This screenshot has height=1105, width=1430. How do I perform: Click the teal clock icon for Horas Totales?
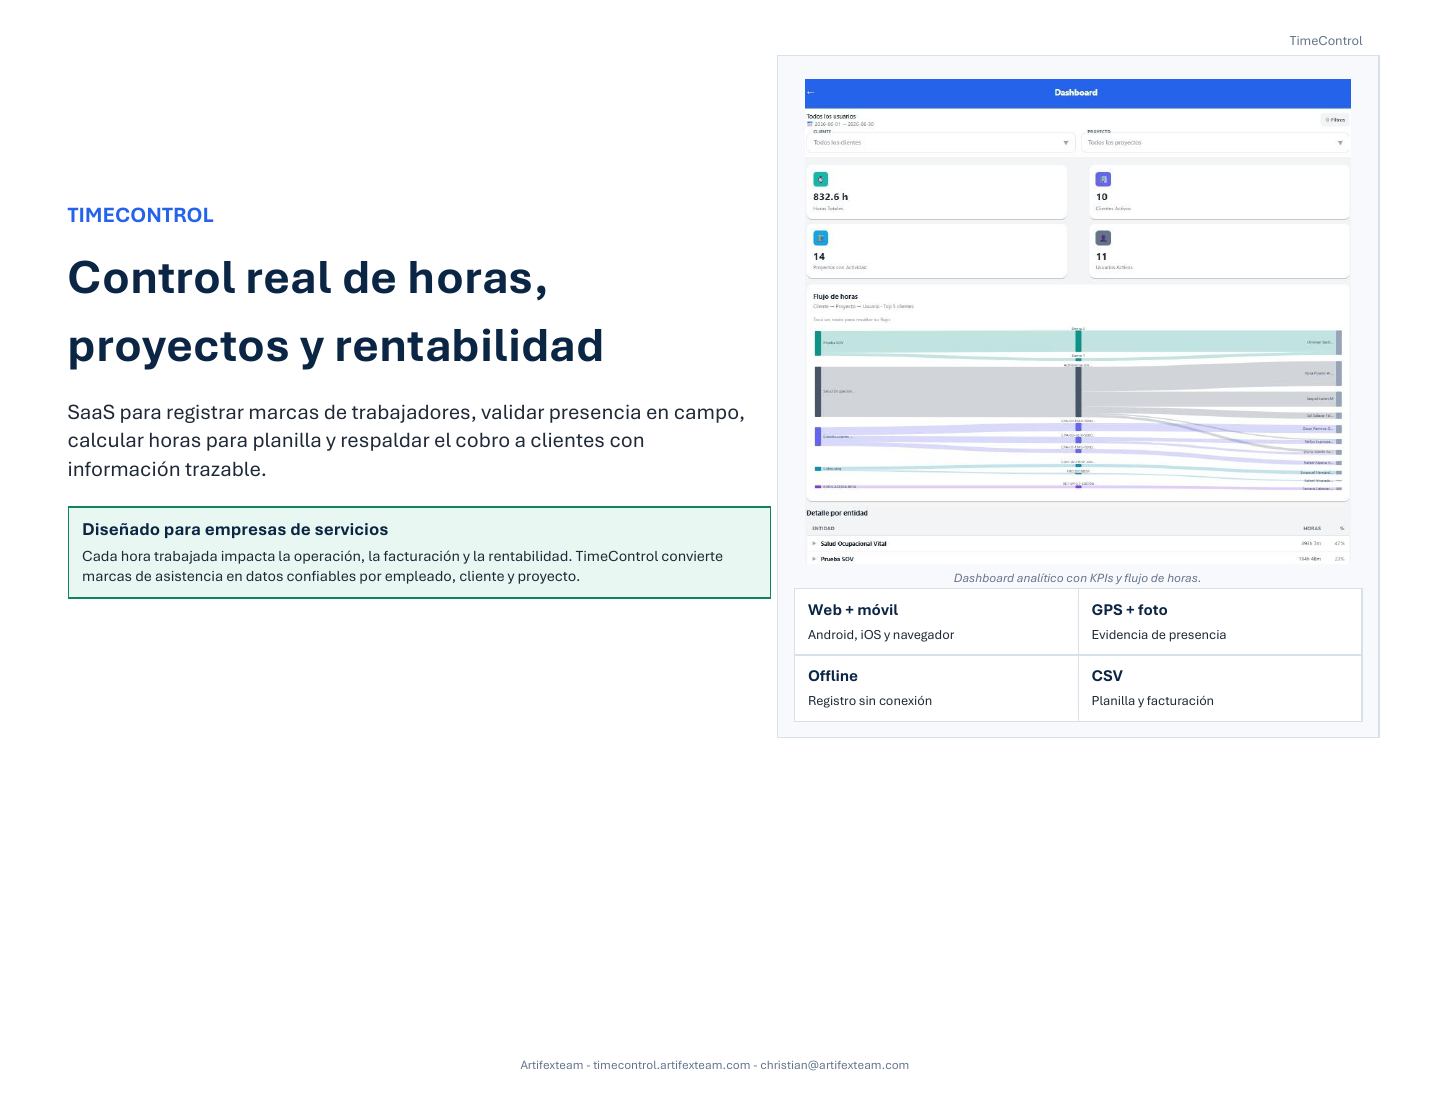[x=821, y=180]
